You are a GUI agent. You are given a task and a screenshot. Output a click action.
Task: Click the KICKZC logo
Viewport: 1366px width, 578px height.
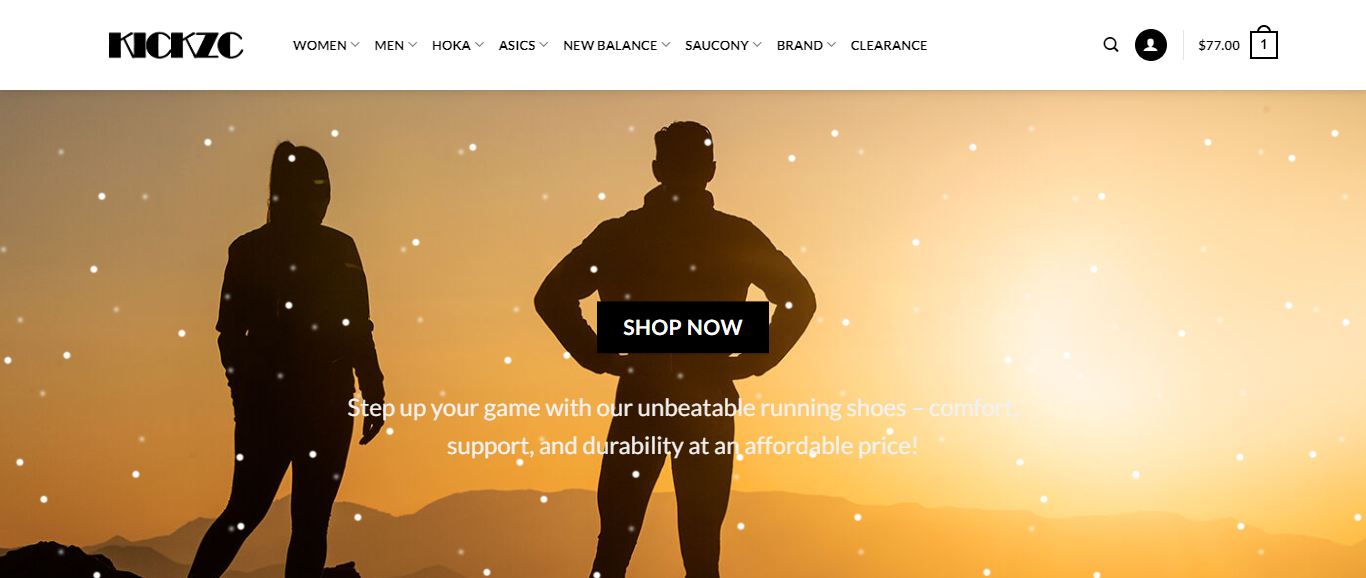pos(176,45)
